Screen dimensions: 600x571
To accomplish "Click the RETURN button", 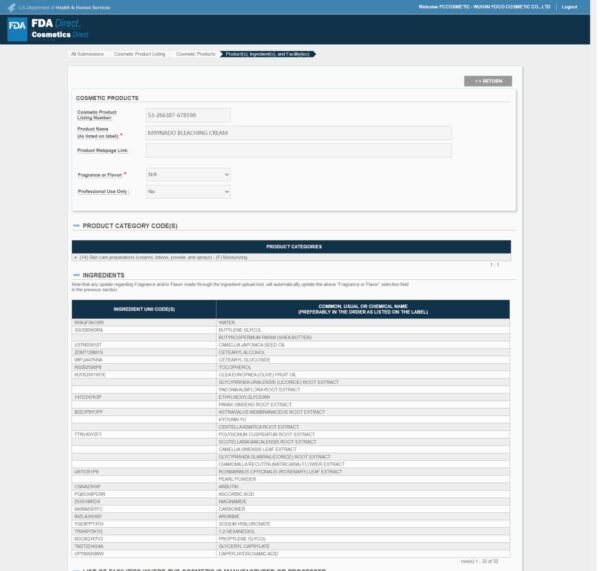I will (x=488, y=80).
